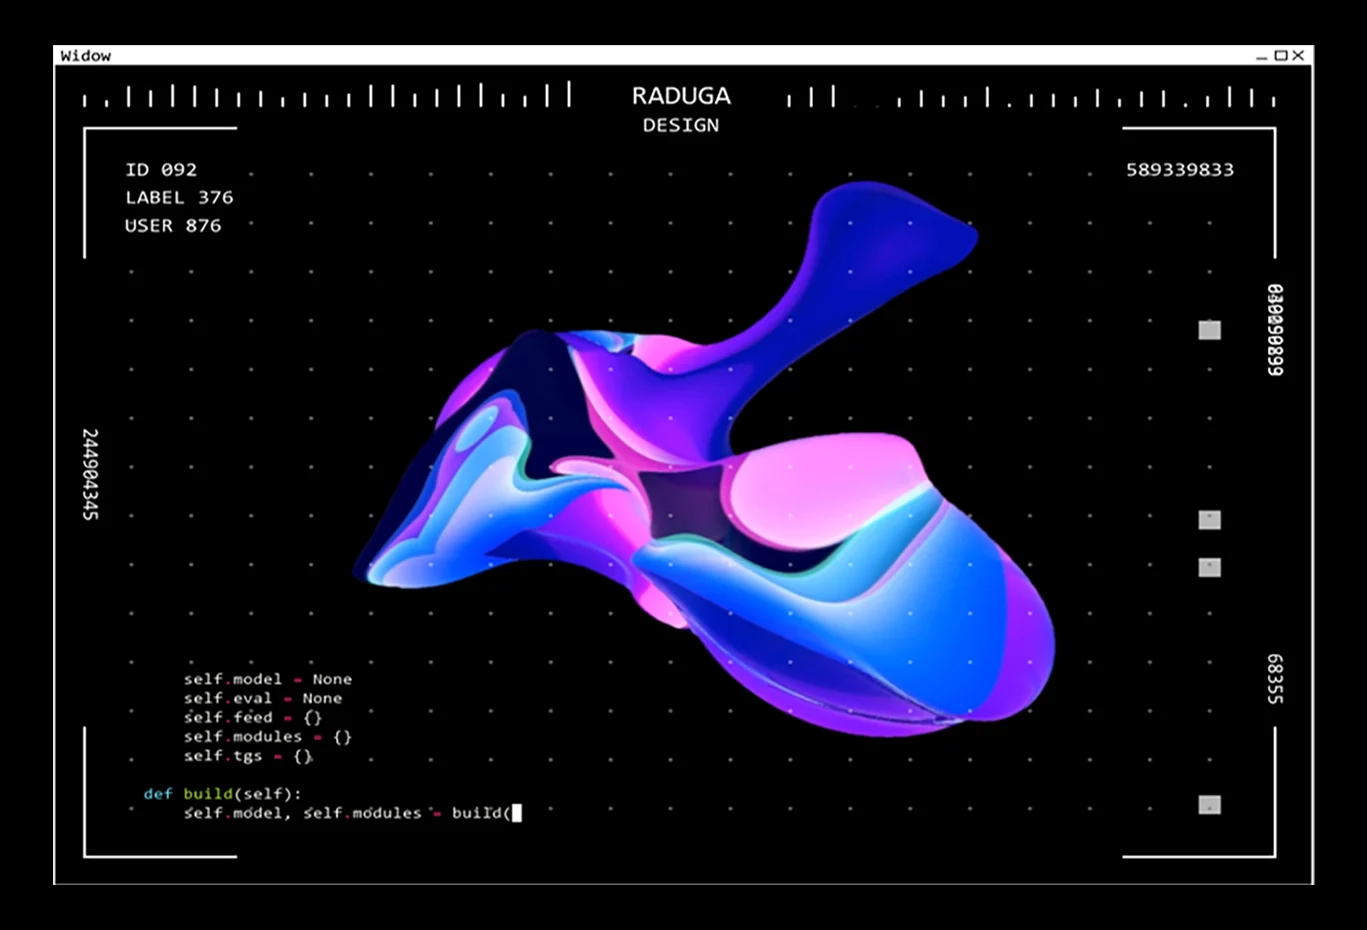
Task: Click the third gray square from the top
Action: [1209, 568]
